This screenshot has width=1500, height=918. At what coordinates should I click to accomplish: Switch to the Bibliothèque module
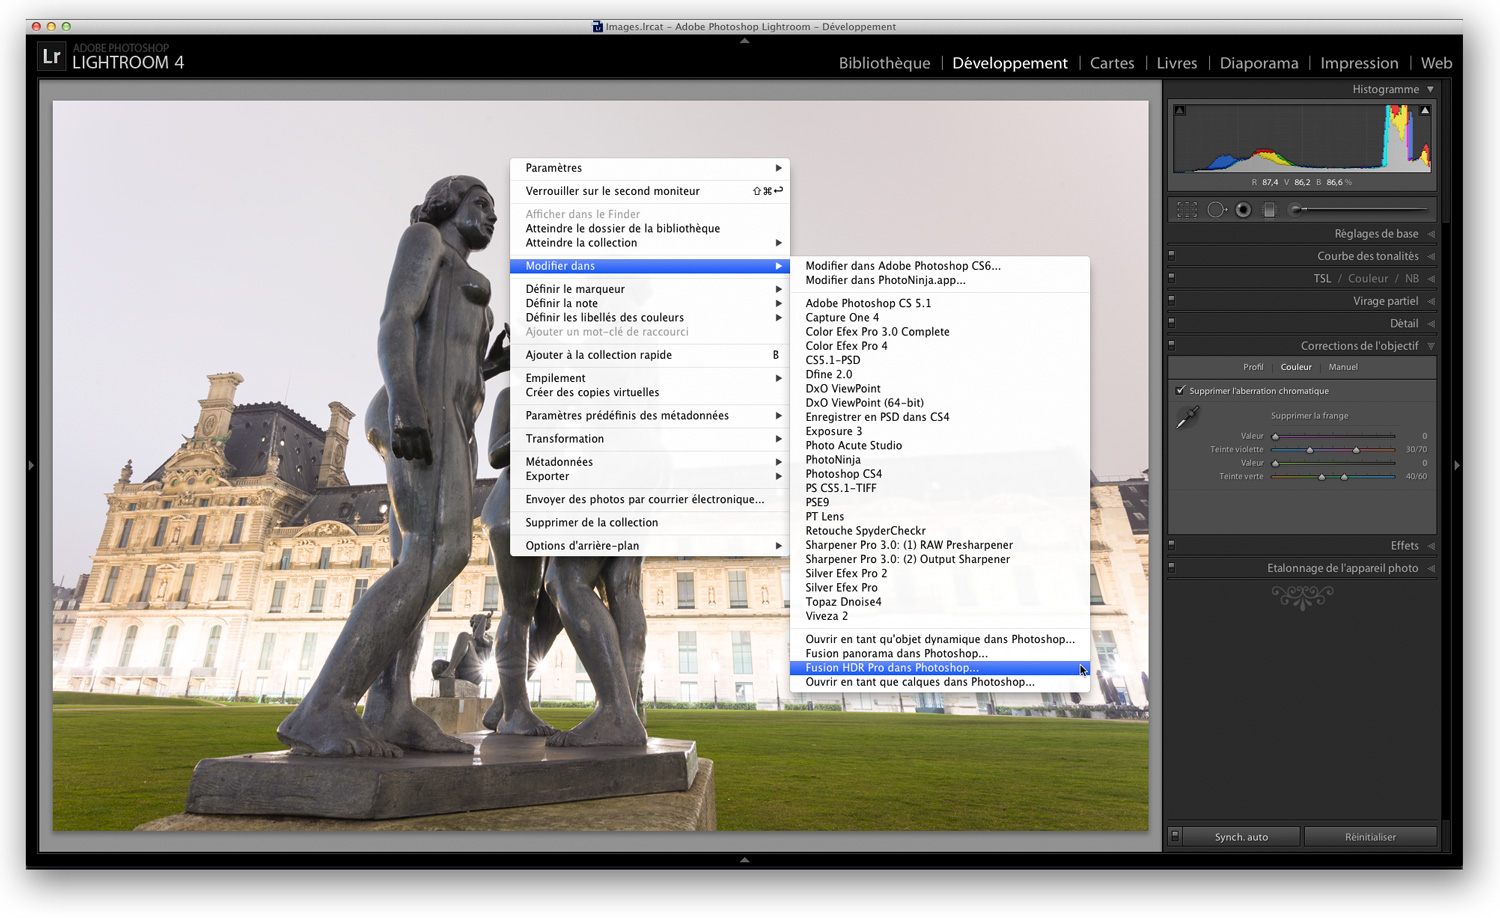[x=884, y=63]
